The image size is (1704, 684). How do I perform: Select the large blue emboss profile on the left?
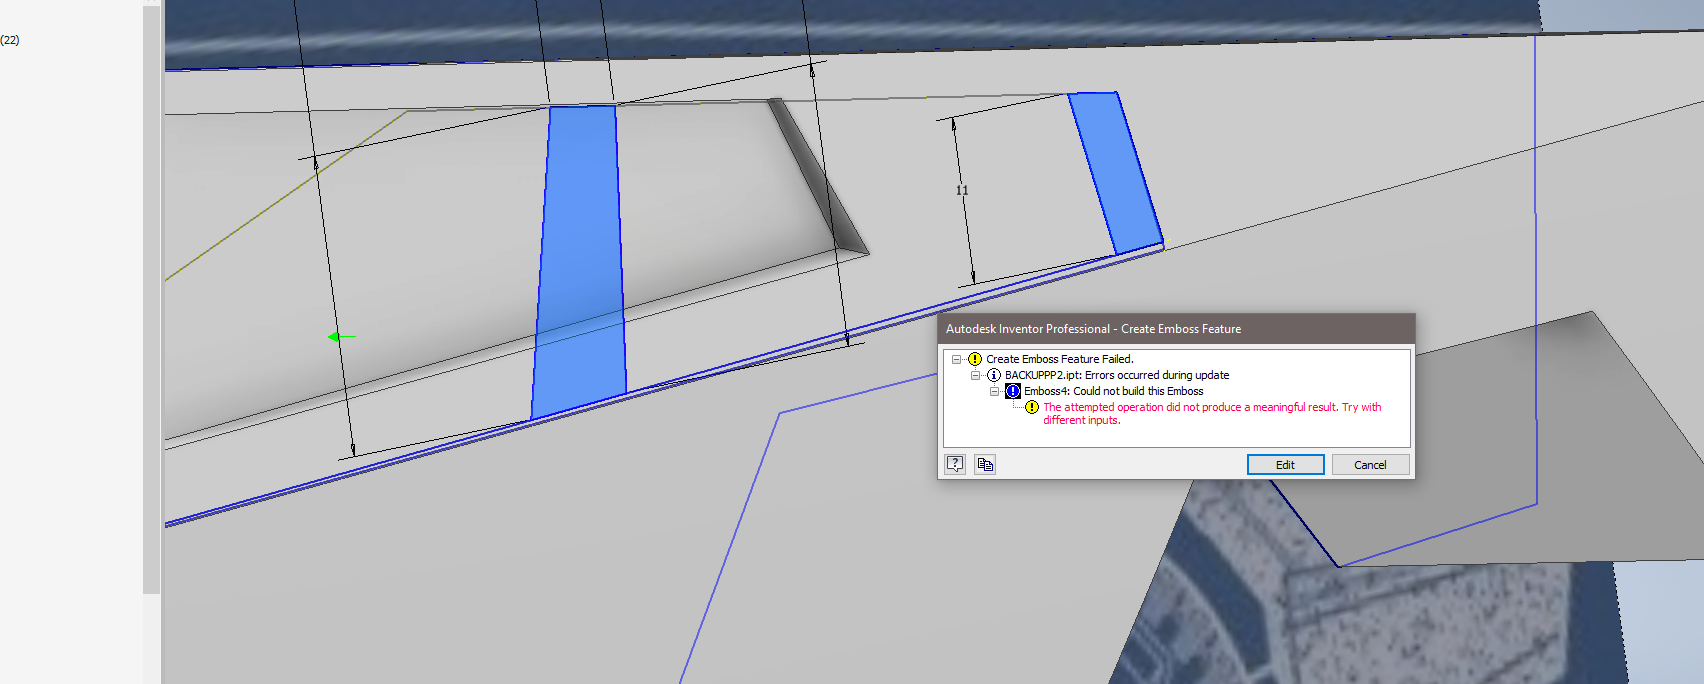(580, 260)
